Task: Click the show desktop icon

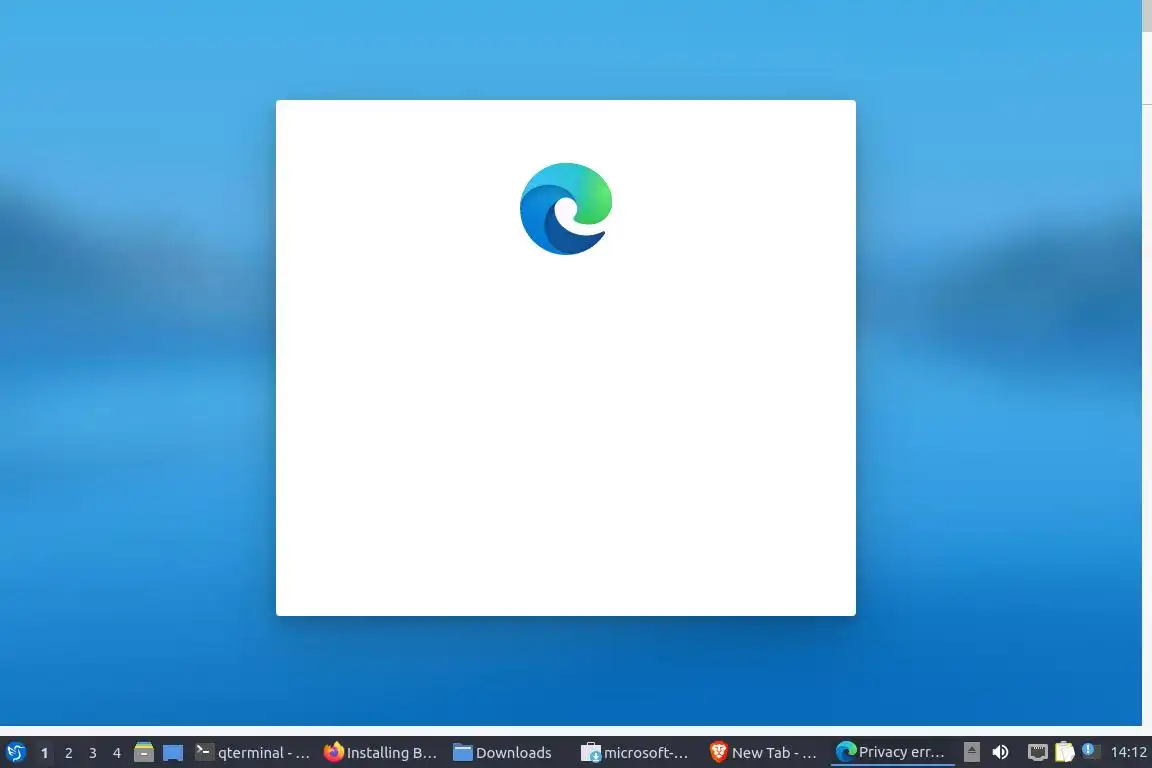Action: [173, 753]
